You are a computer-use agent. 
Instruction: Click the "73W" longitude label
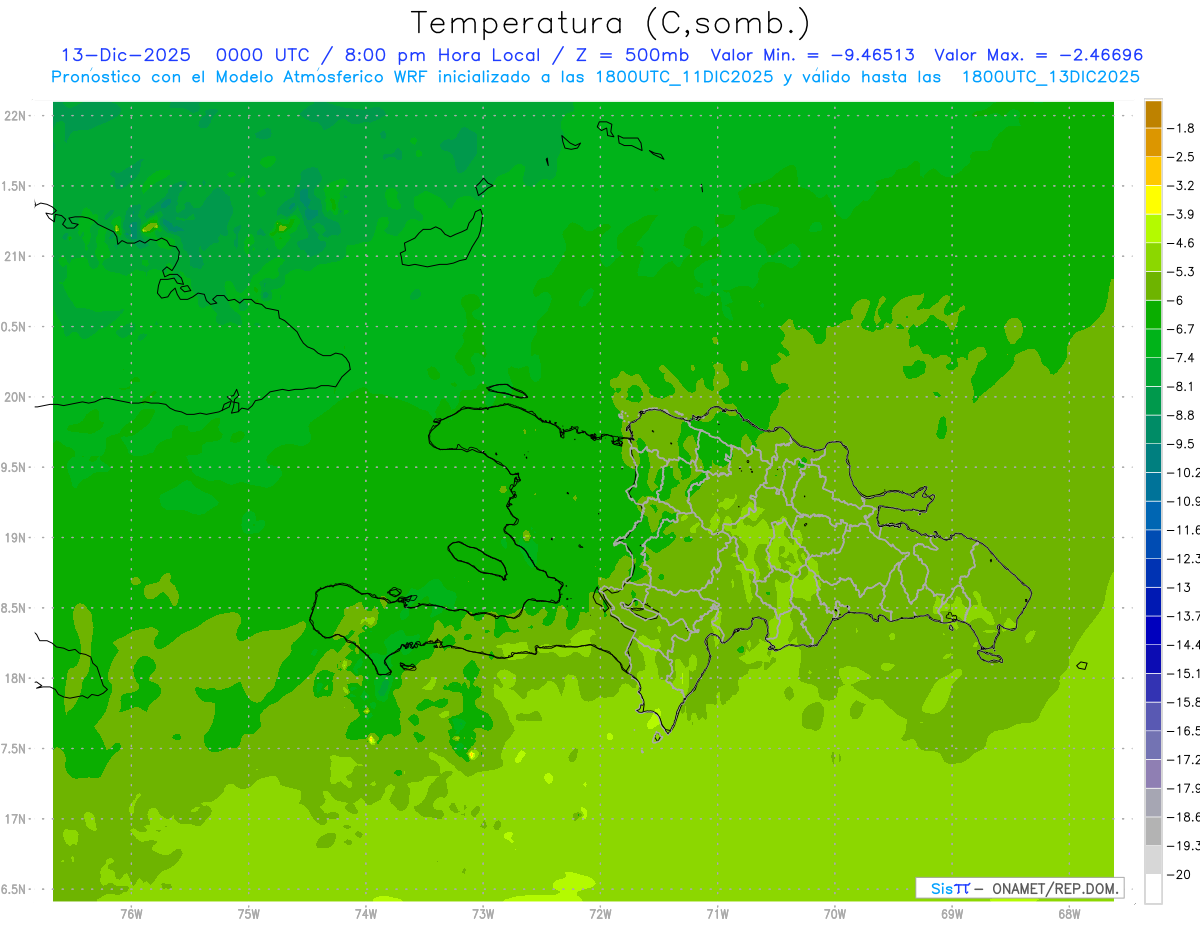[x=483, y=914]
